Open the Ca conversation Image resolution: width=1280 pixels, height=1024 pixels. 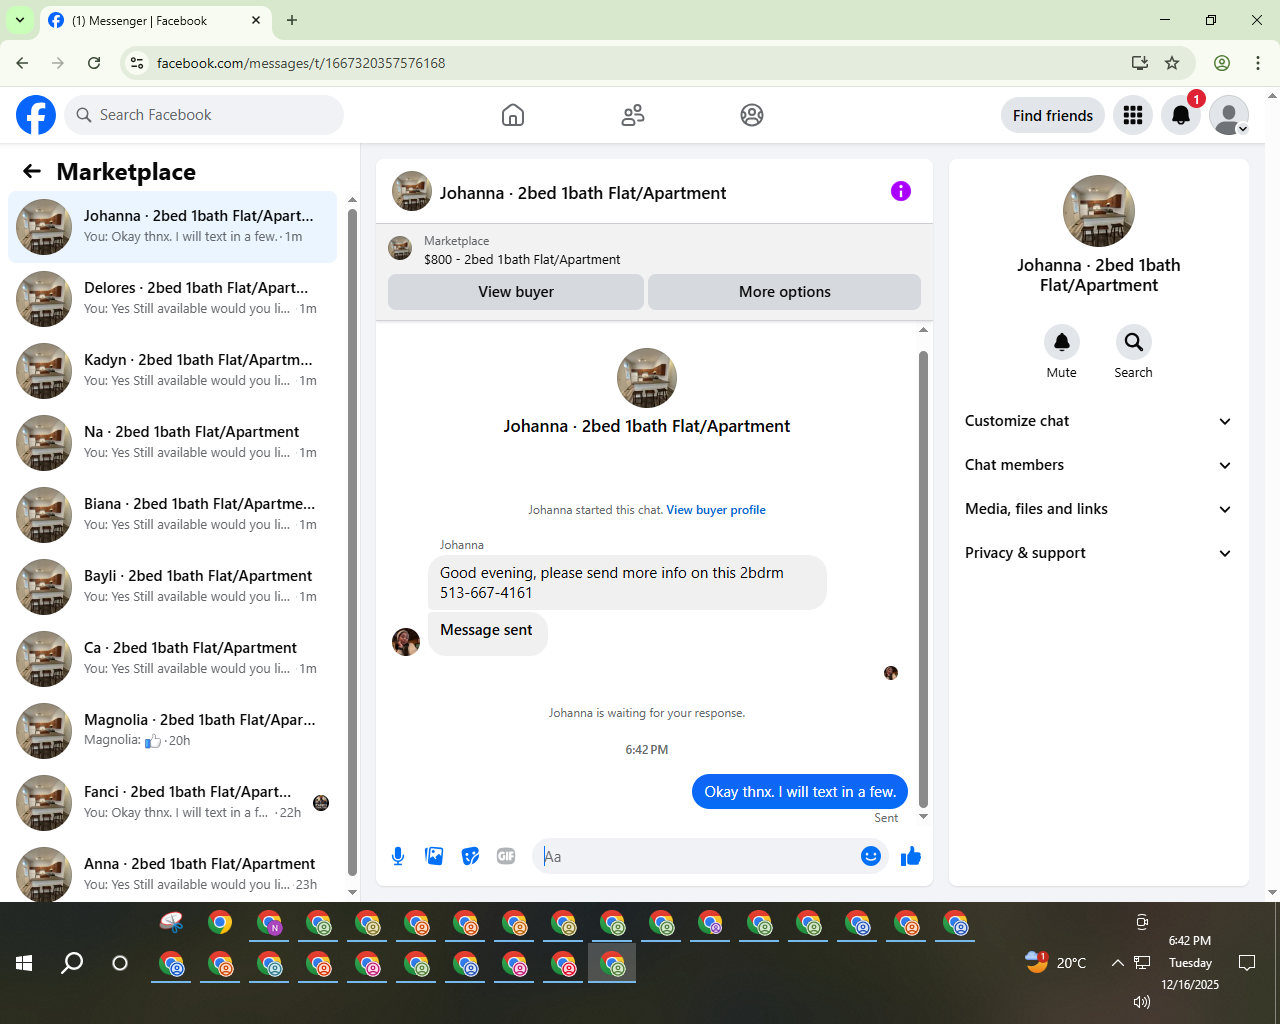point(173,659)
